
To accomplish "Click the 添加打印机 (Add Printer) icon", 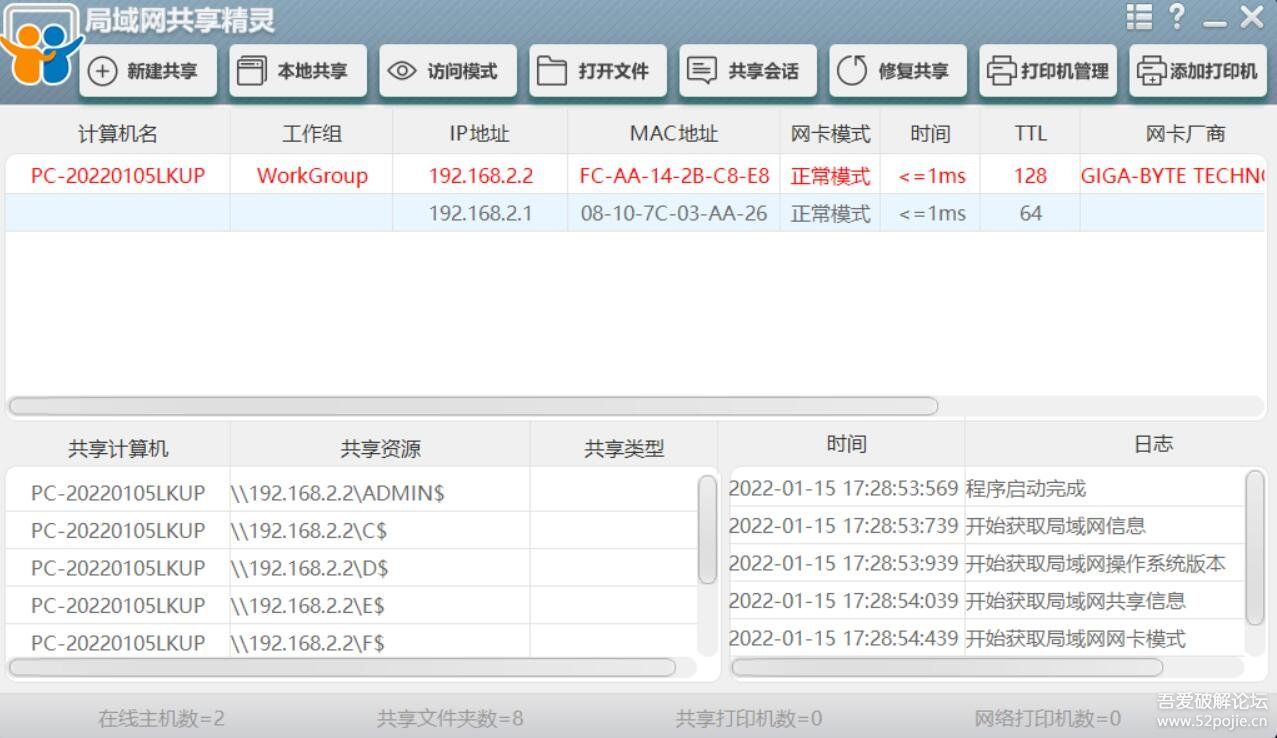I will pos(1150,72).
